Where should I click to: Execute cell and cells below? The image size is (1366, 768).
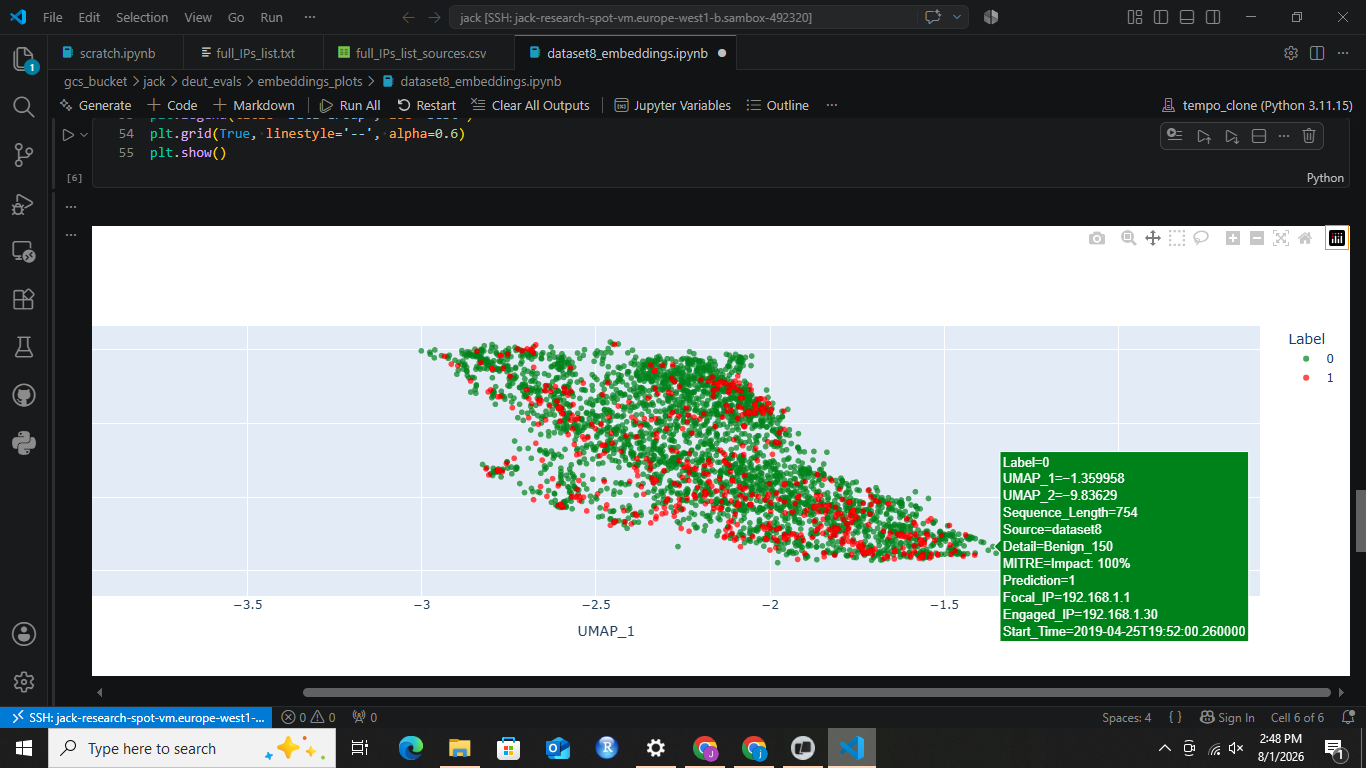pos(1232,136)
